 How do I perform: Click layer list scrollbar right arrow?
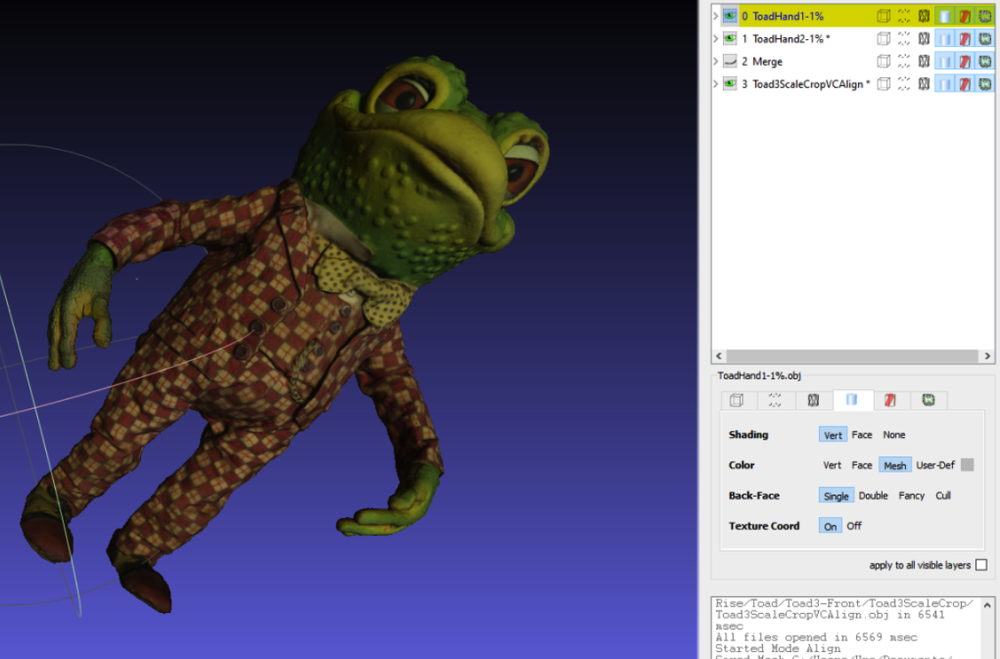(987, 356)
